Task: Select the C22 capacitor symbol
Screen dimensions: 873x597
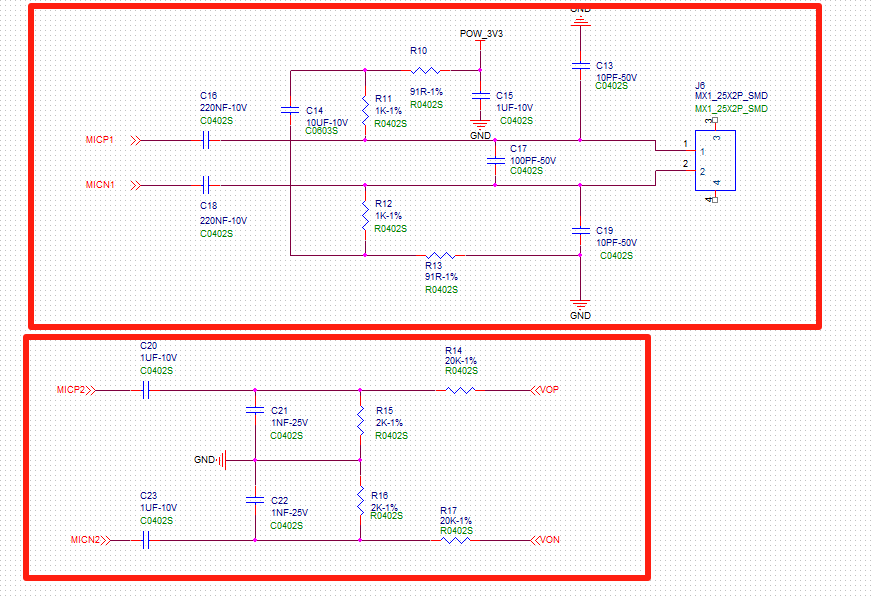Action: tap(255, 500)
